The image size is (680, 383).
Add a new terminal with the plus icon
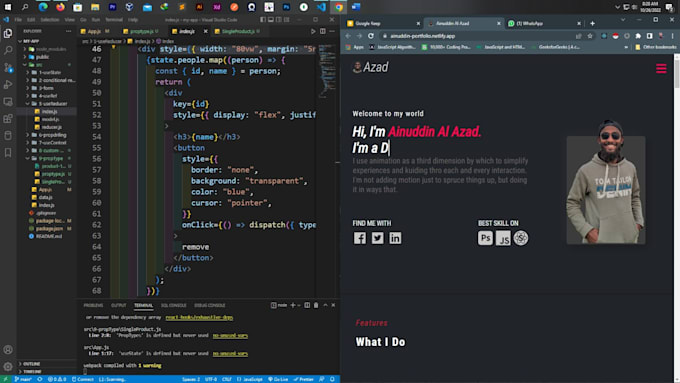[x=293, y=305]
